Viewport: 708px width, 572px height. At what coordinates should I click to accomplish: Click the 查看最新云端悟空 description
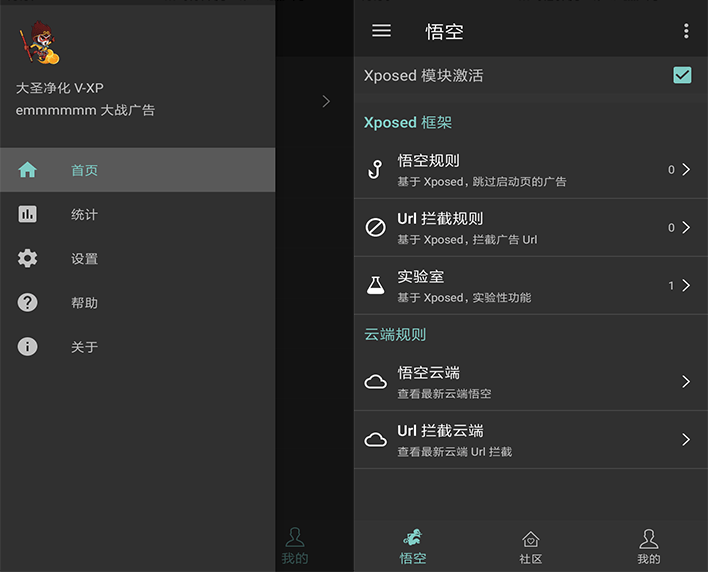pos(444,394)
